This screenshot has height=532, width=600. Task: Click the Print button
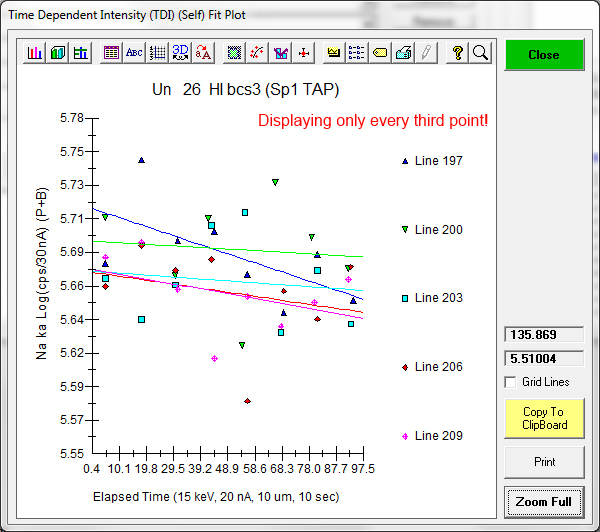(x=543, y=462)
